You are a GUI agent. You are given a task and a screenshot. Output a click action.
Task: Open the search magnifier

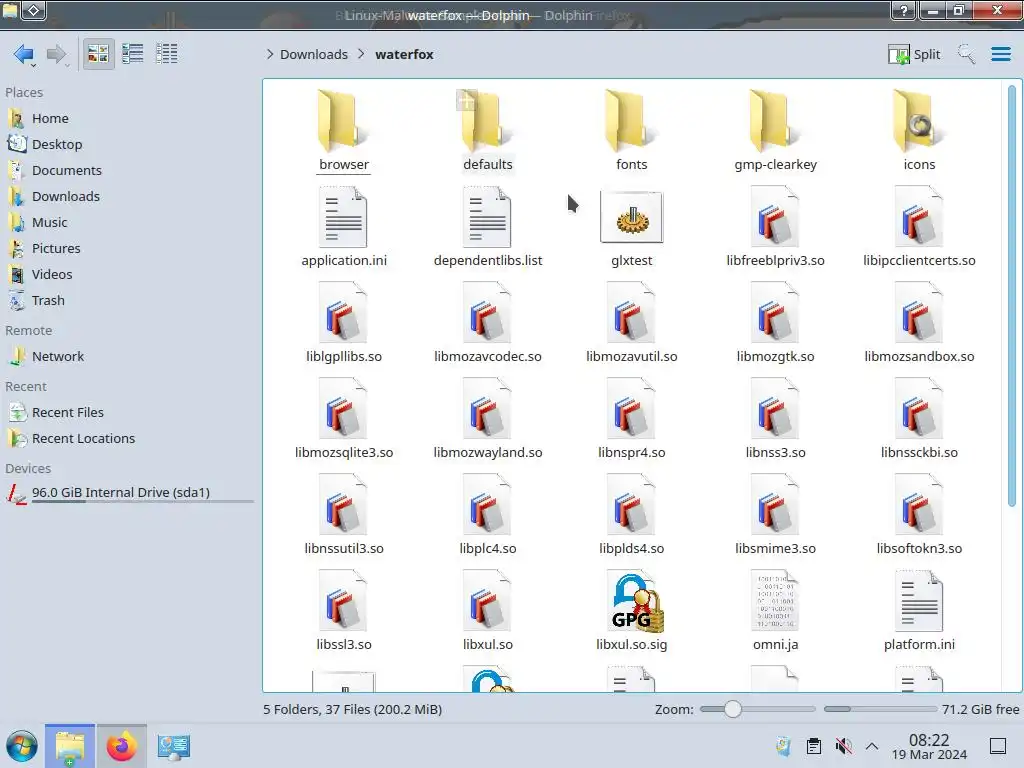click(966, 54)
